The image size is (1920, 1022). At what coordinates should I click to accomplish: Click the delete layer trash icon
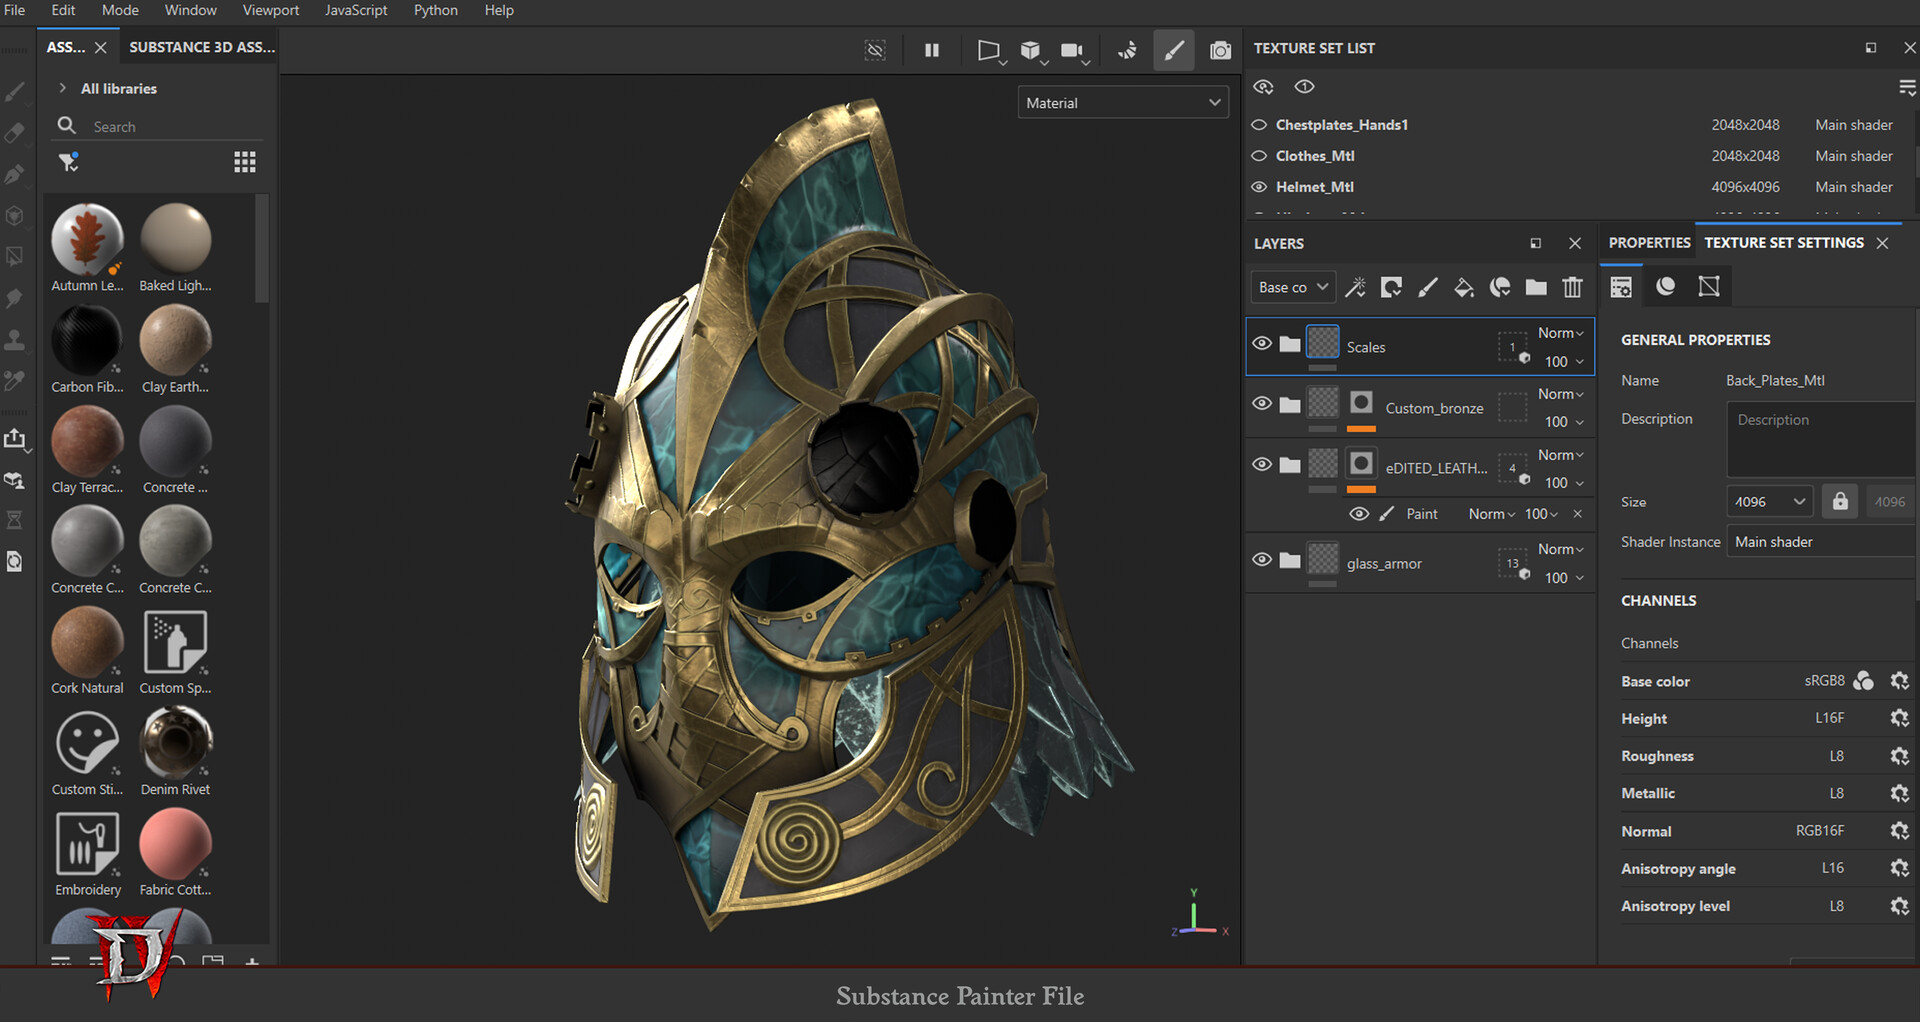pos(1572,288)
